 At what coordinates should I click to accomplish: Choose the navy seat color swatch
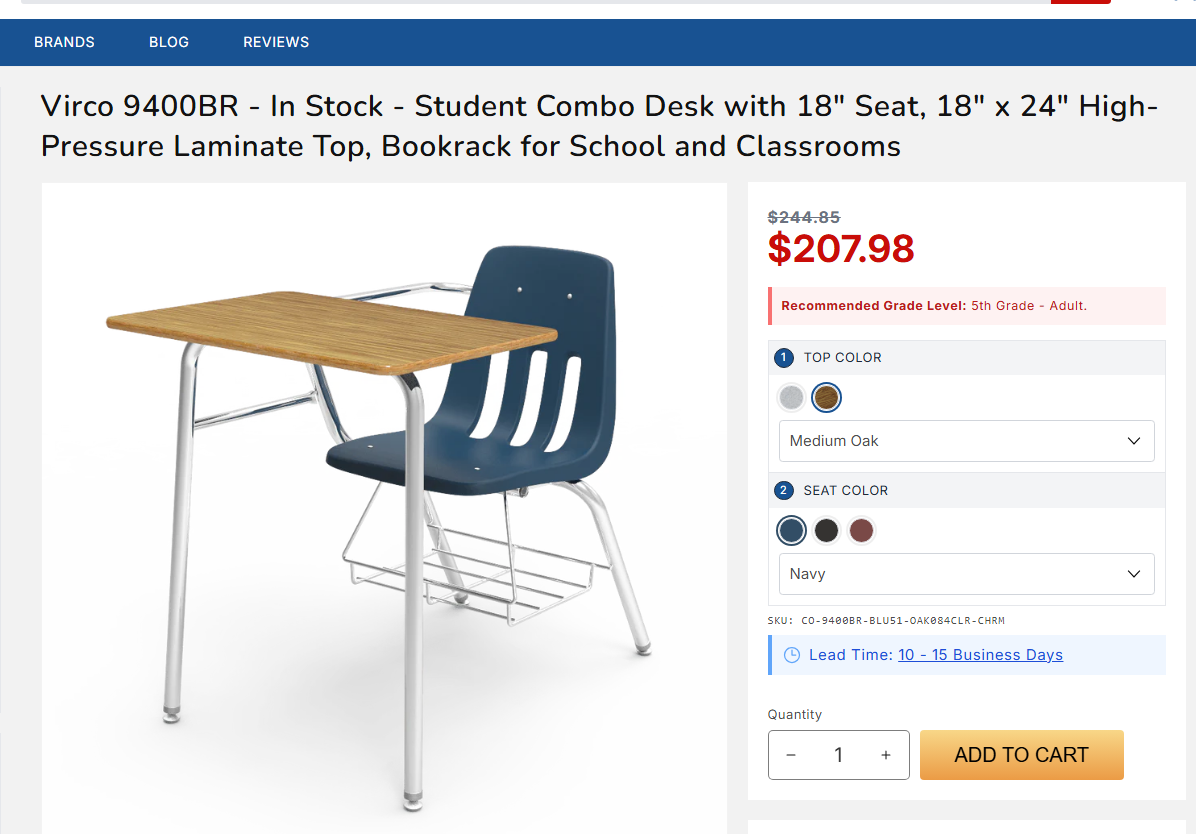(792, 530)
